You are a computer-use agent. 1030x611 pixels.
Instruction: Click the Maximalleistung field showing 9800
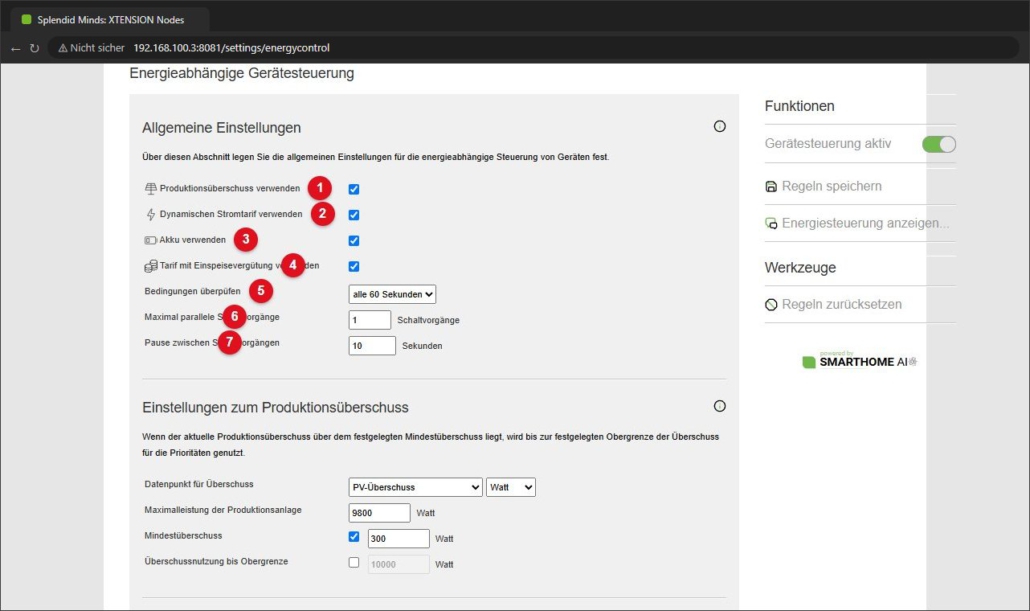[x=380, y=513]
